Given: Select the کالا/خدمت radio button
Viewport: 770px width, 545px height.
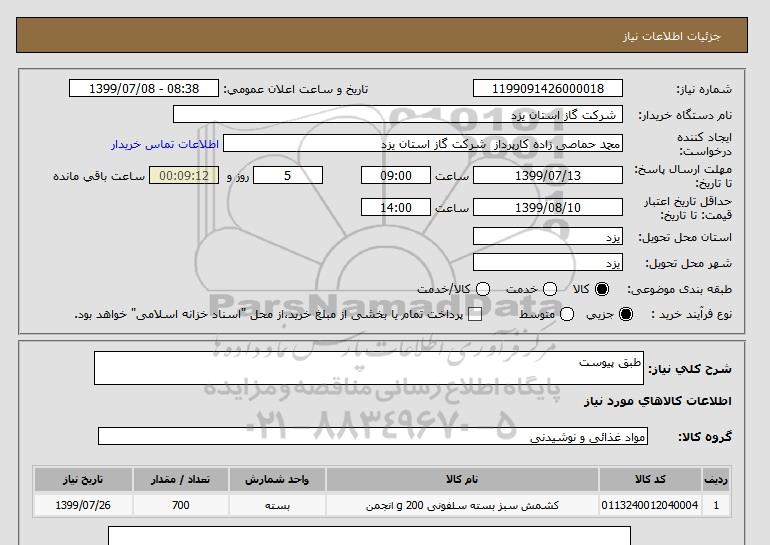Looking at the screenshot, I should coord(483,289).
